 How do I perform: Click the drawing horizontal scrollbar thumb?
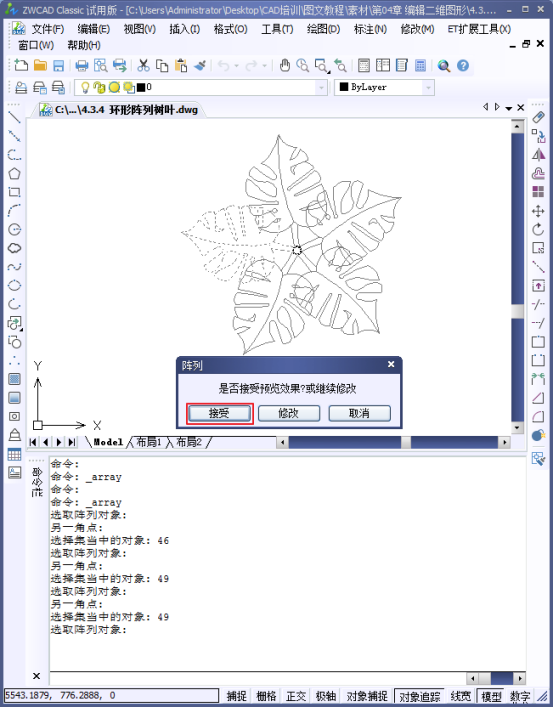coord(406,442)
